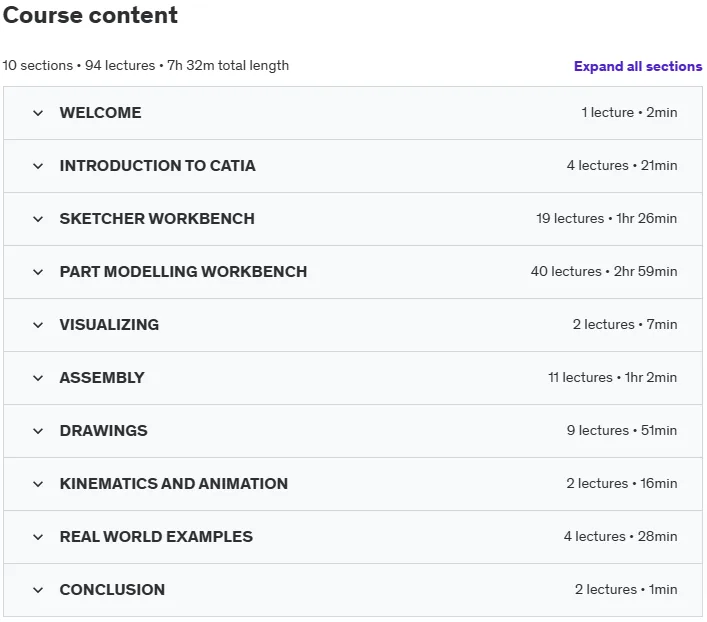Expand the DRAWINGS section chevron
707x622 pixels.
(x=38, y=431)
